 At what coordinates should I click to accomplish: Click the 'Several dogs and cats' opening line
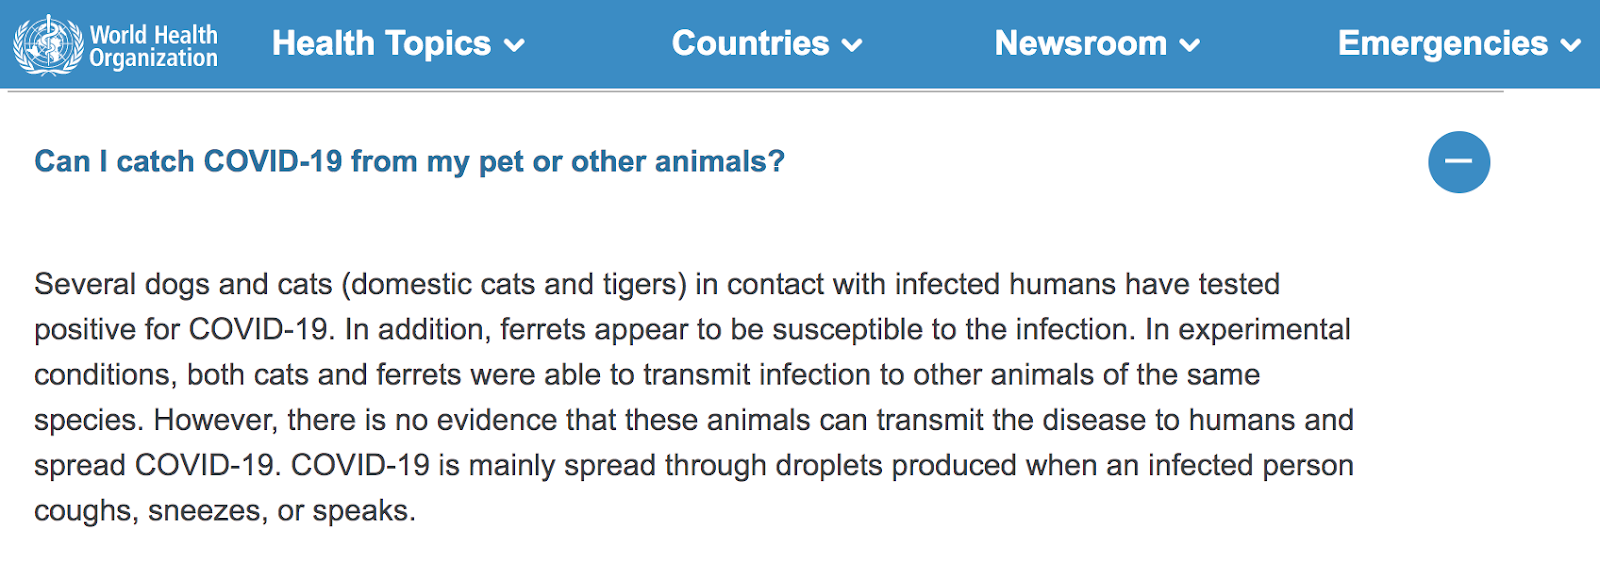click(x=657, y=284)
